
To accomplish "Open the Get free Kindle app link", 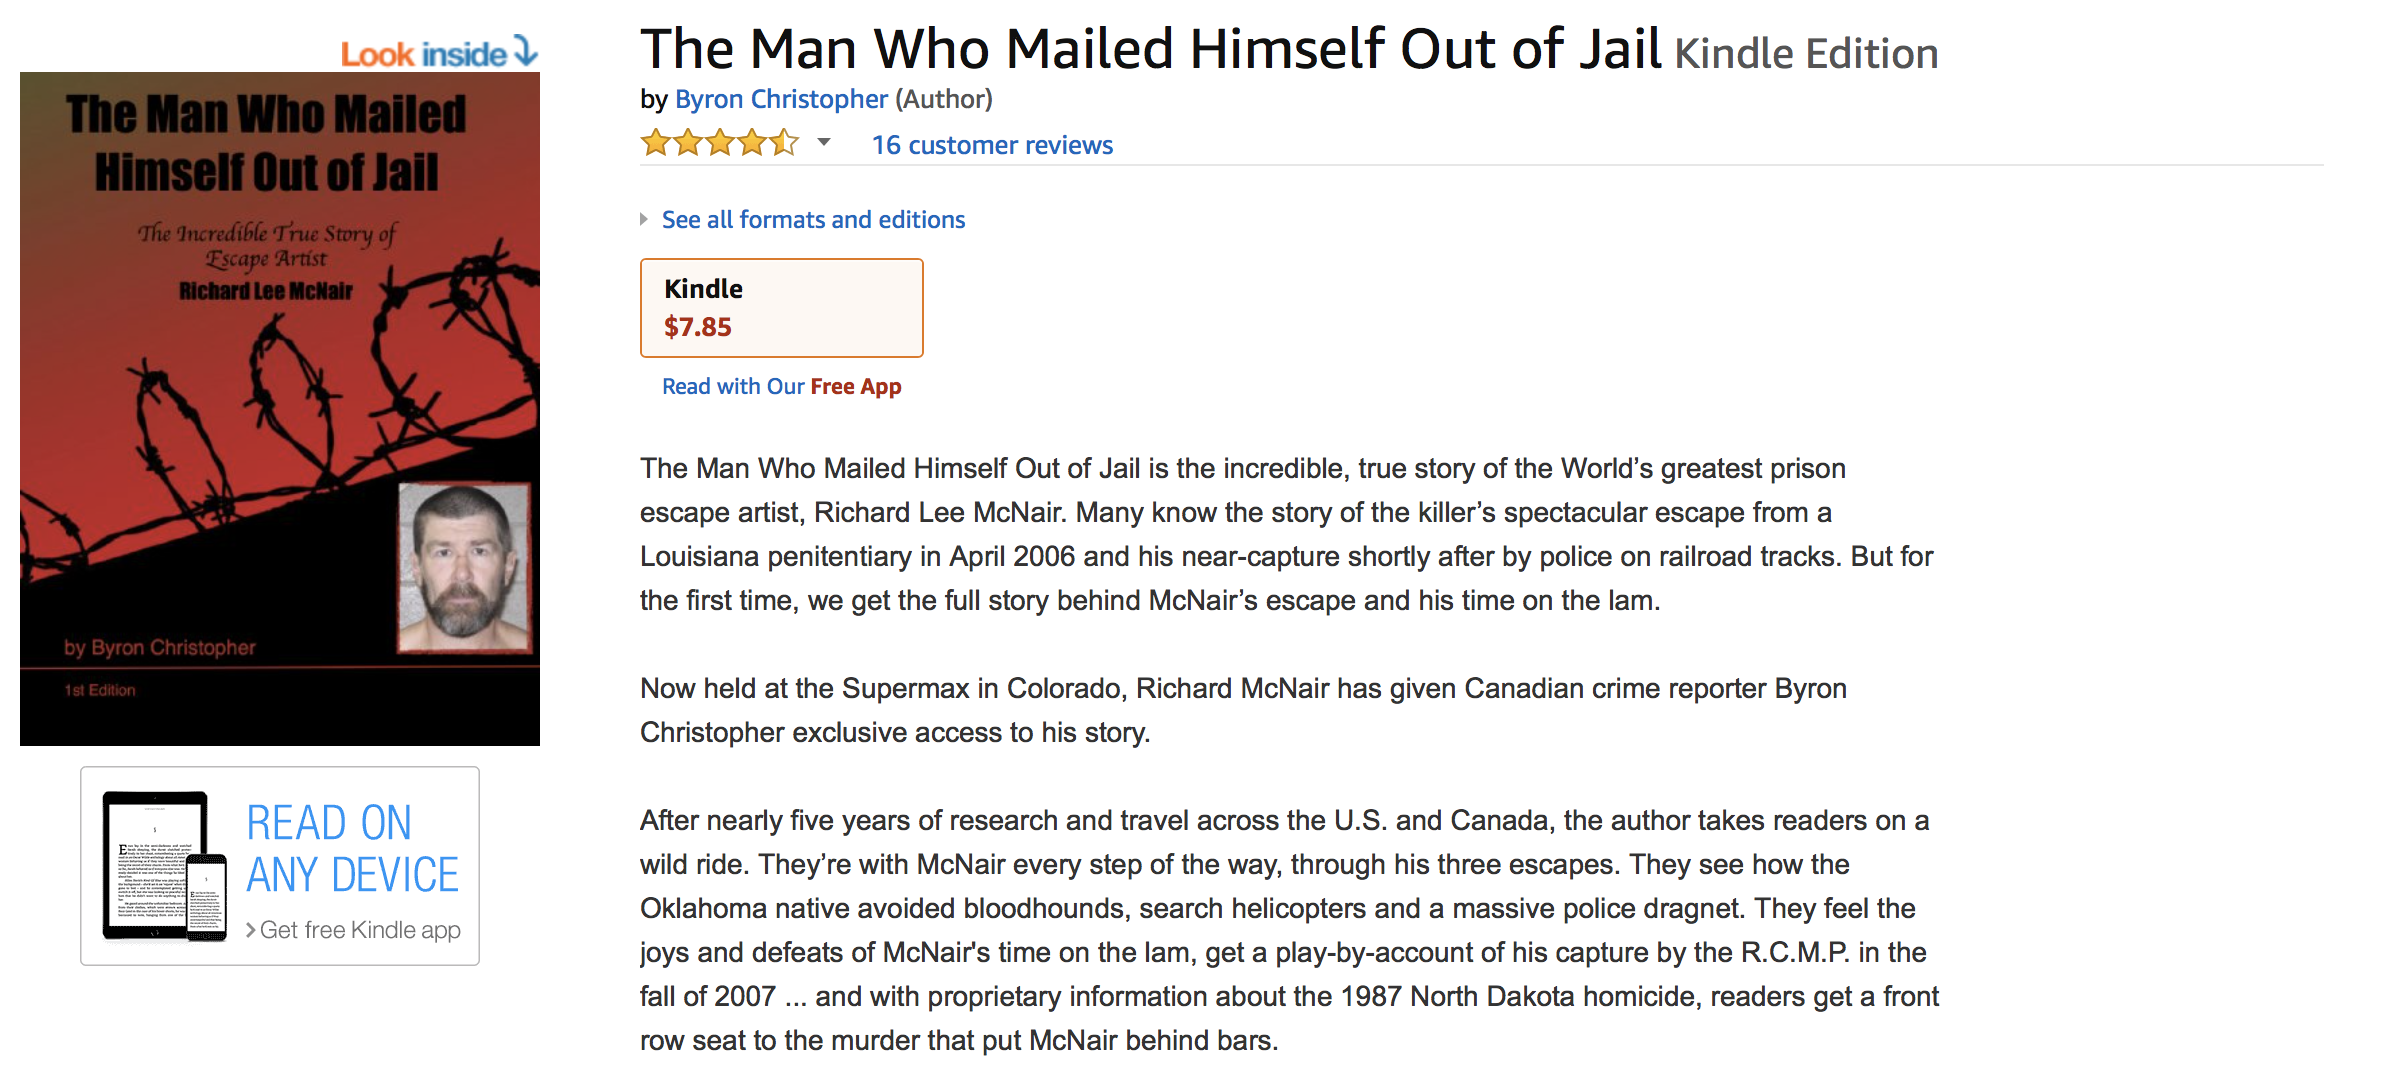I will [360, 930].
